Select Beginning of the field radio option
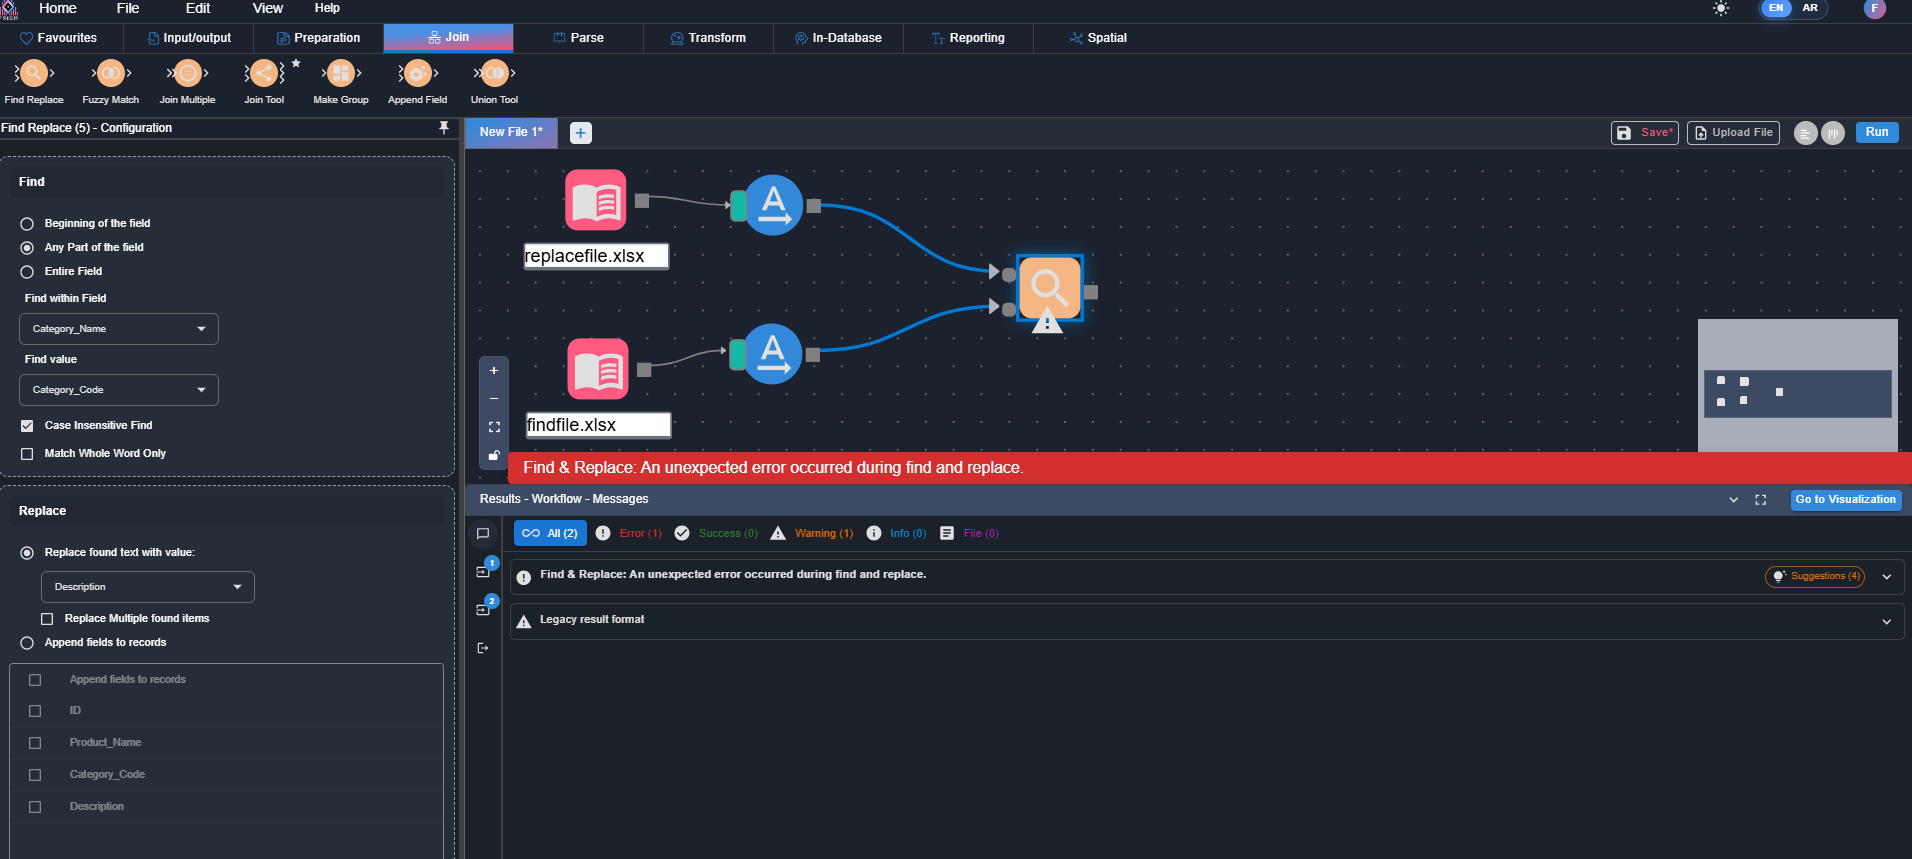The width and height of the screenshot is (1912, 859). coord(27,224)
